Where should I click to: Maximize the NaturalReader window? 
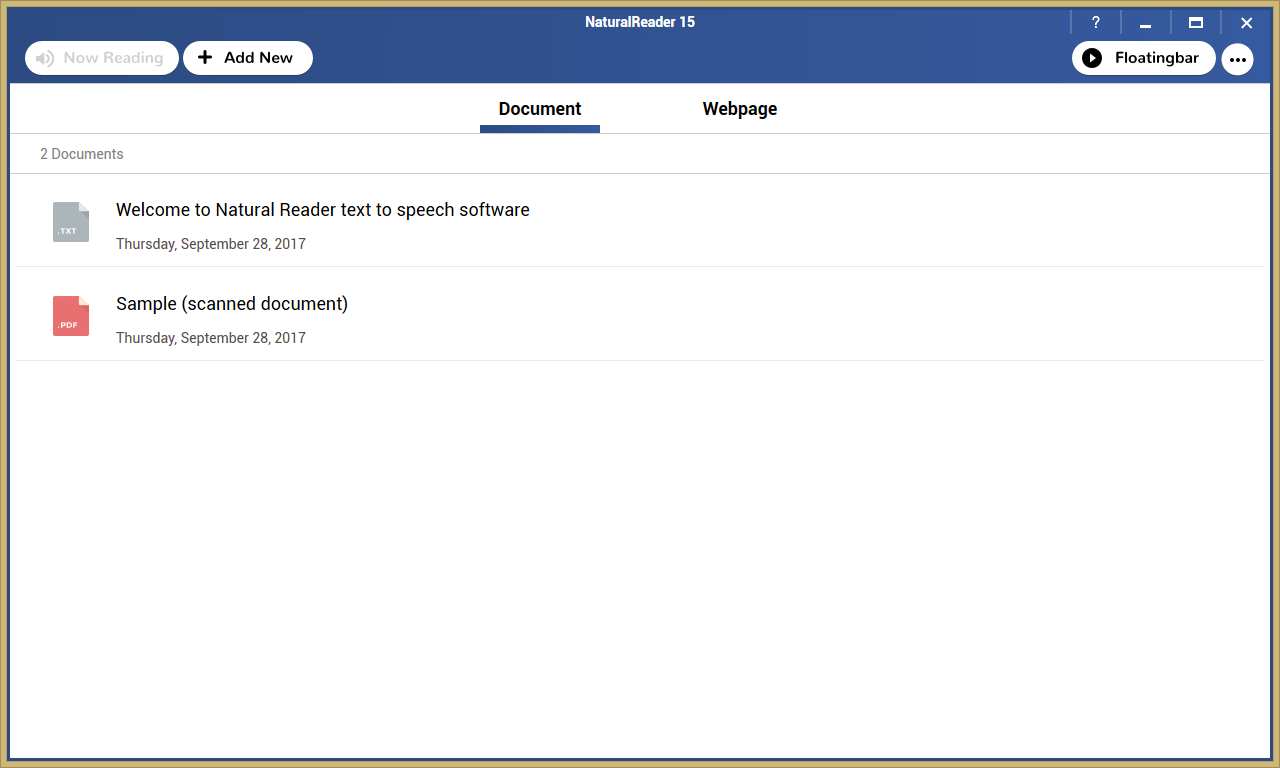(1196, 23)
